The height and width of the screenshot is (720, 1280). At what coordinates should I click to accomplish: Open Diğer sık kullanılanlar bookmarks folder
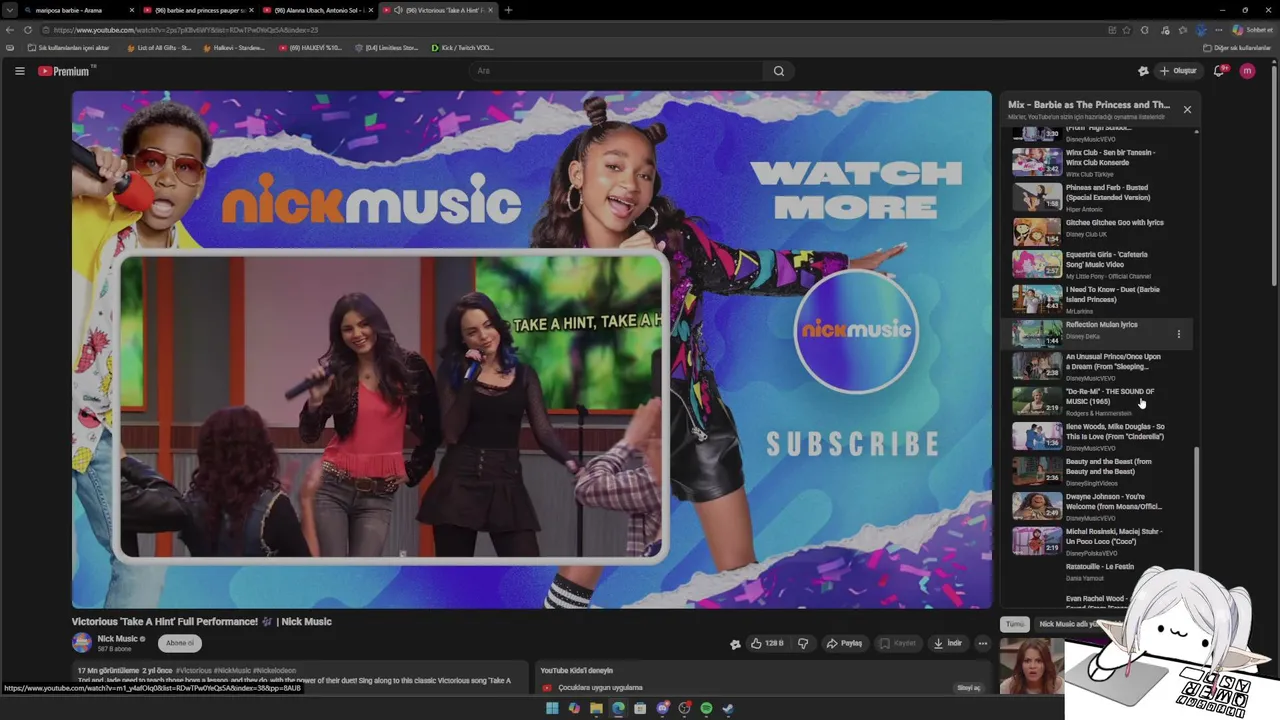[x=1237, y=47]
